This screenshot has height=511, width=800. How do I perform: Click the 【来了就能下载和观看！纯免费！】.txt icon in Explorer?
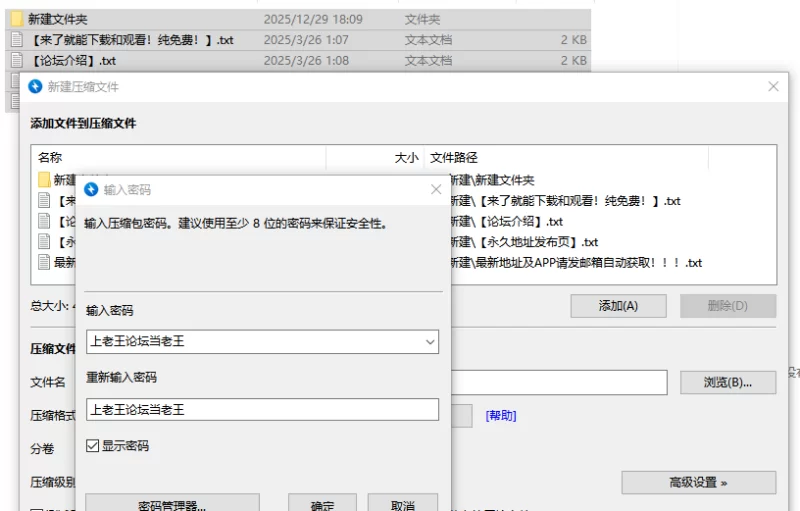click(x=16, y=40)
